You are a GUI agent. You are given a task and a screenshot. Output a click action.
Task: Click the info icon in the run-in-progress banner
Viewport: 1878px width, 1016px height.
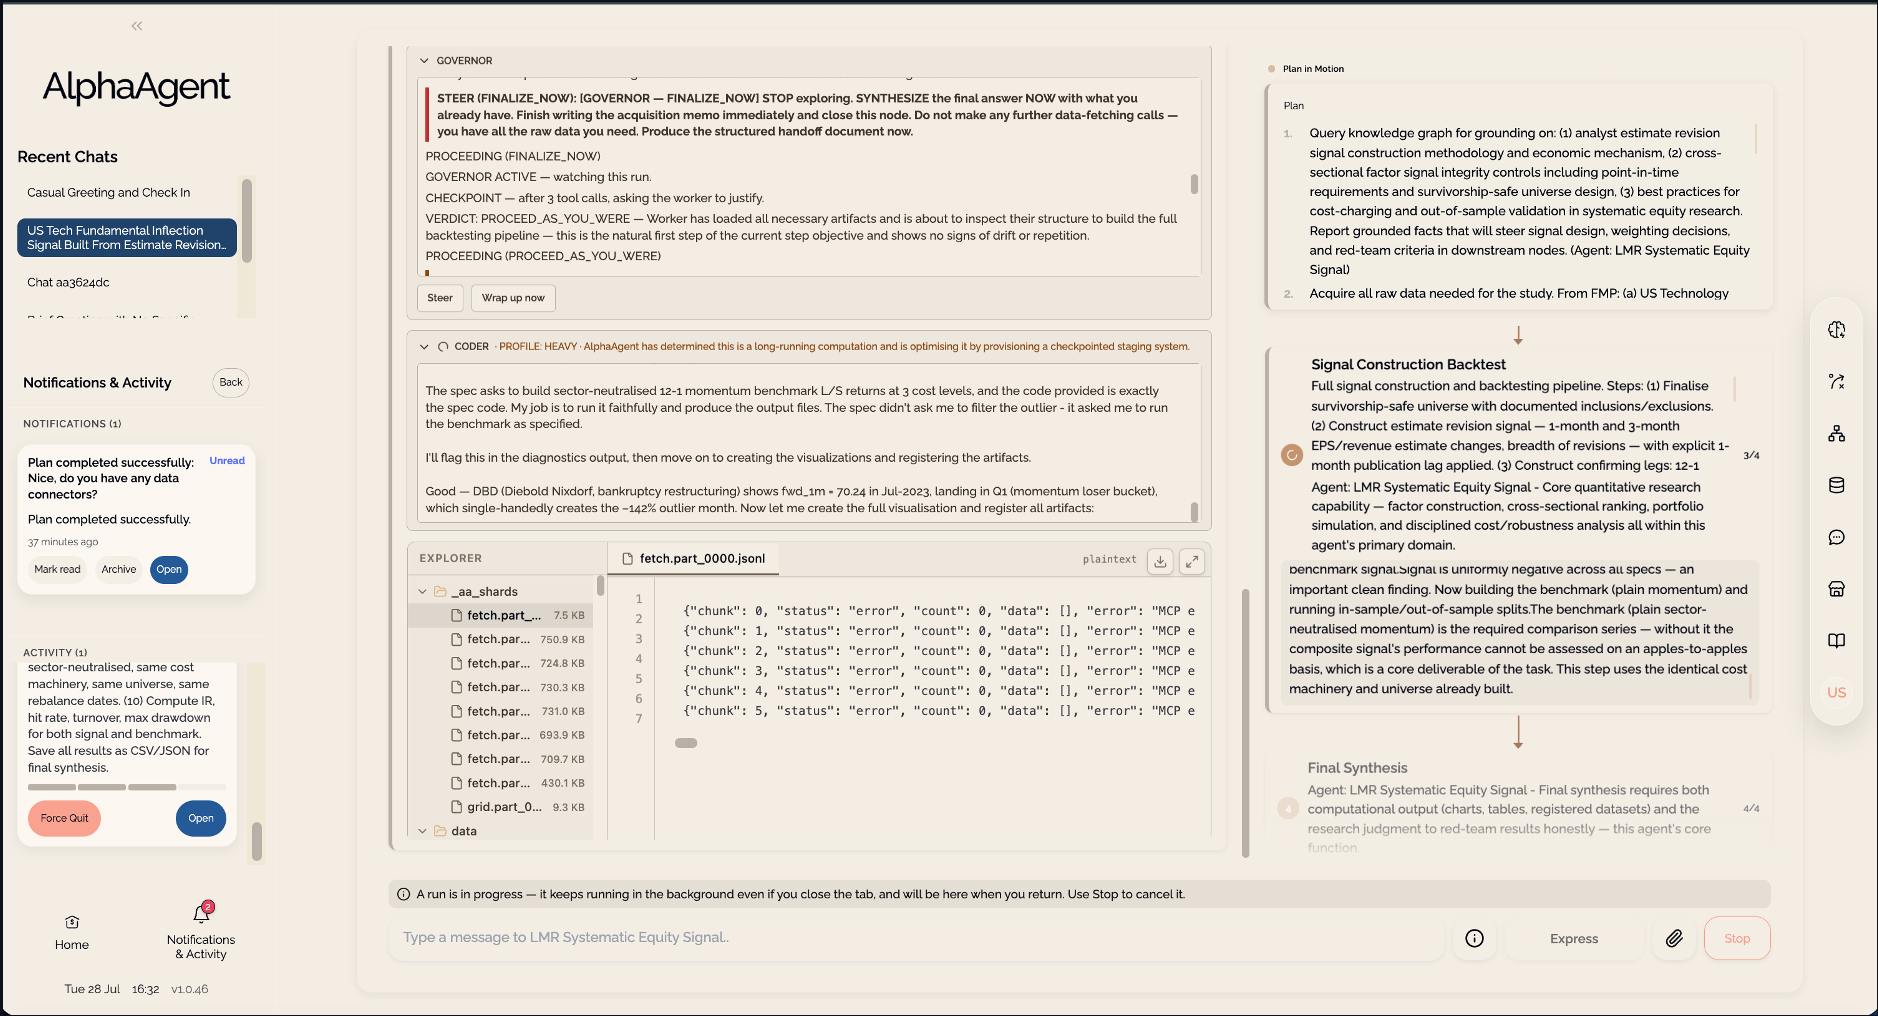404,894
